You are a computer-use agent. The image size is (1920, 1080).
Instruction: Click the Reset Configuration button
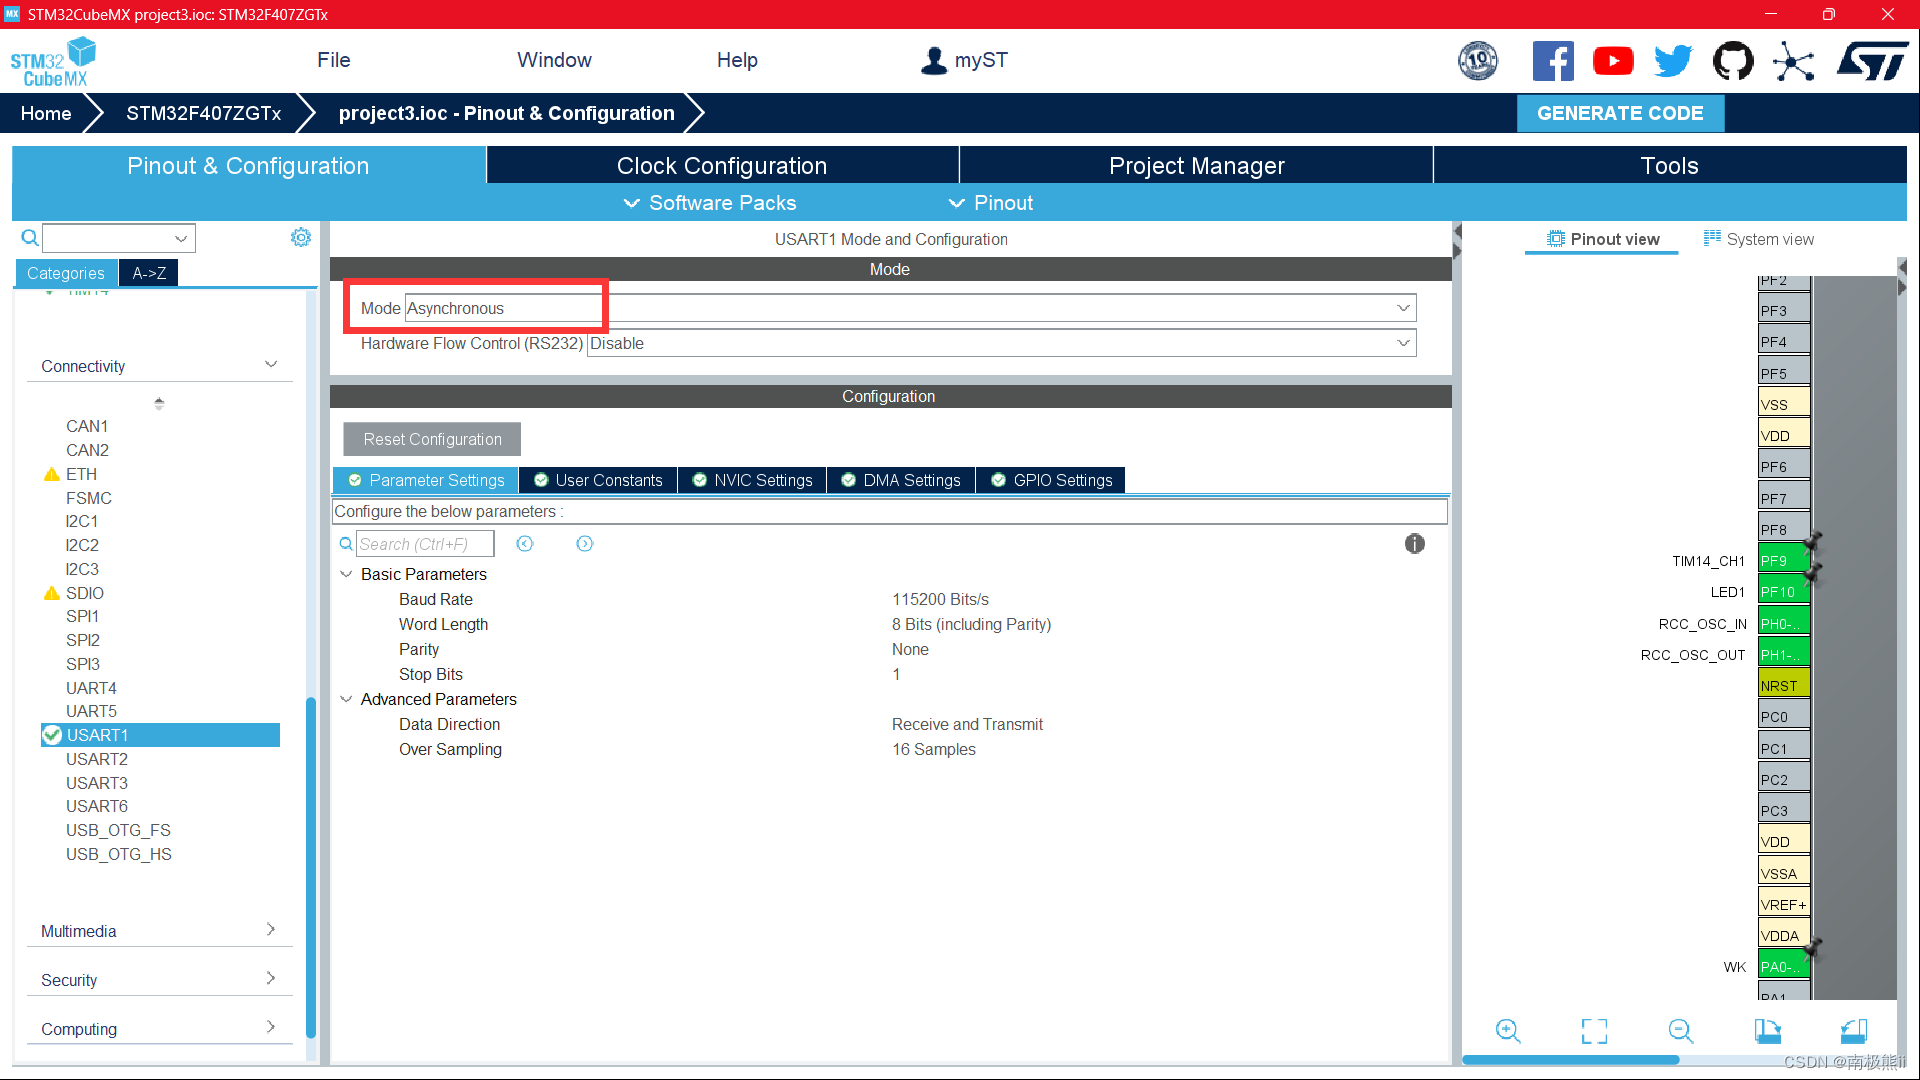(x=432, y=439)
